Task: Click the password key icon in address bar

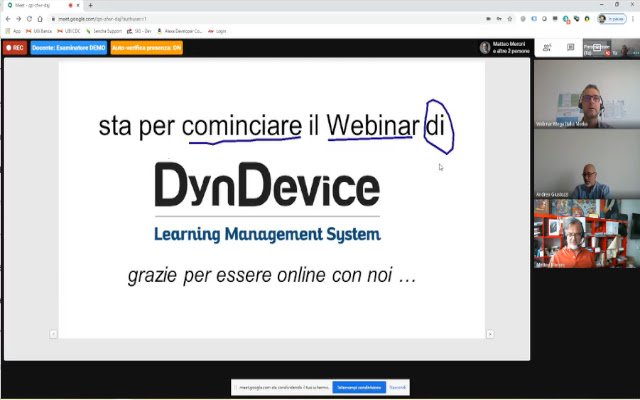Action: (x=499, y=19)
